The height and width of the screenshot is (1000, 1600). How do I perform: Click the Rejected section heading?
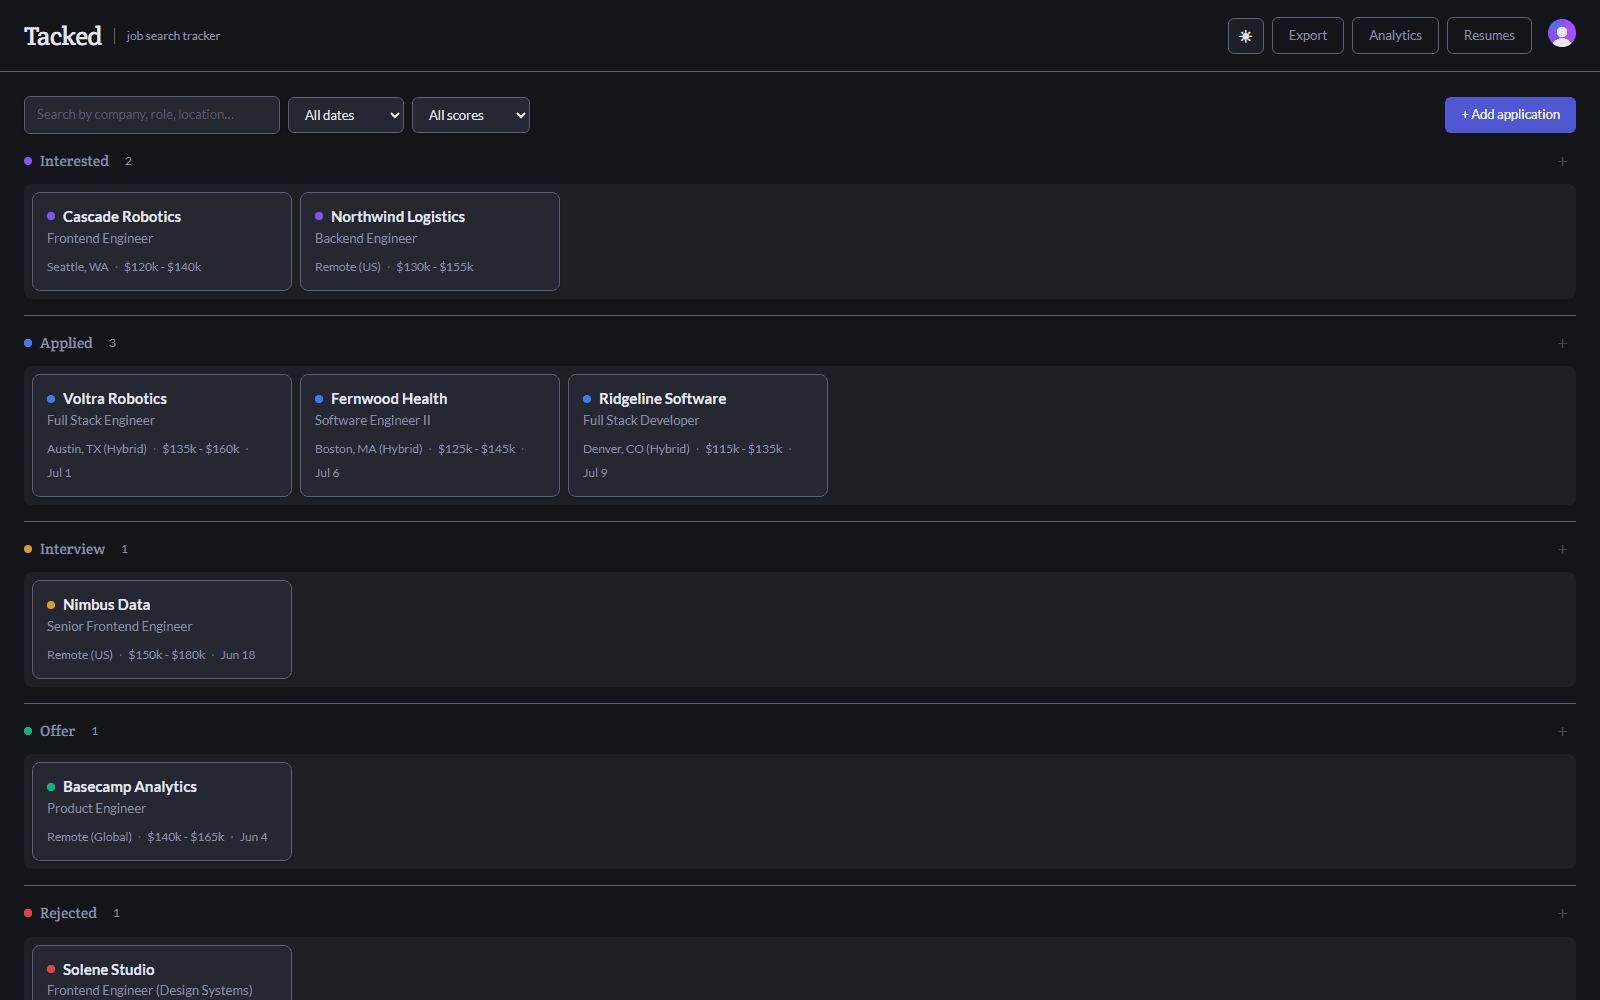point(68,913)
